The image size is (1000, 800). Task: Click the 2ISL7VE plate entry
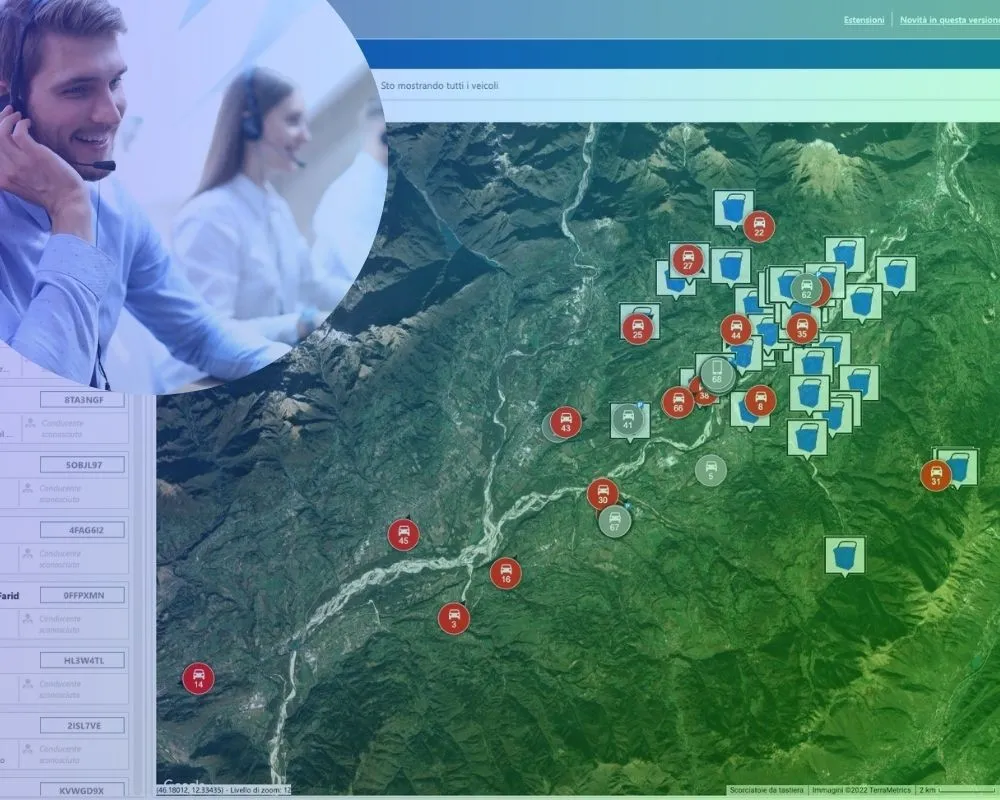pyautogui.click(x=82, y=725)
